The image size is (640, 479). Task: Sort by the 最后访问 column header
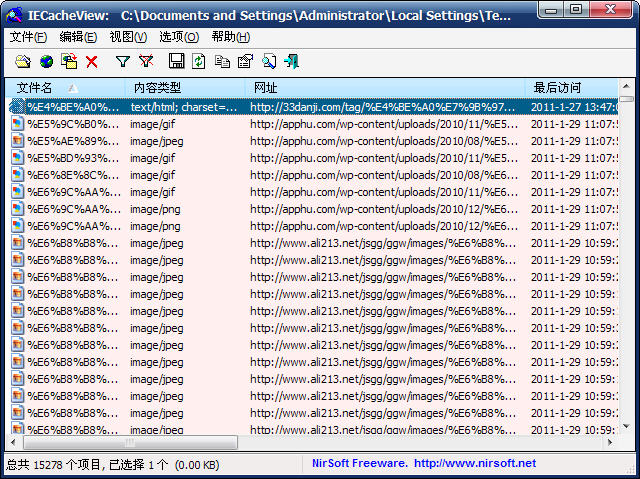(x=571, y=87)
